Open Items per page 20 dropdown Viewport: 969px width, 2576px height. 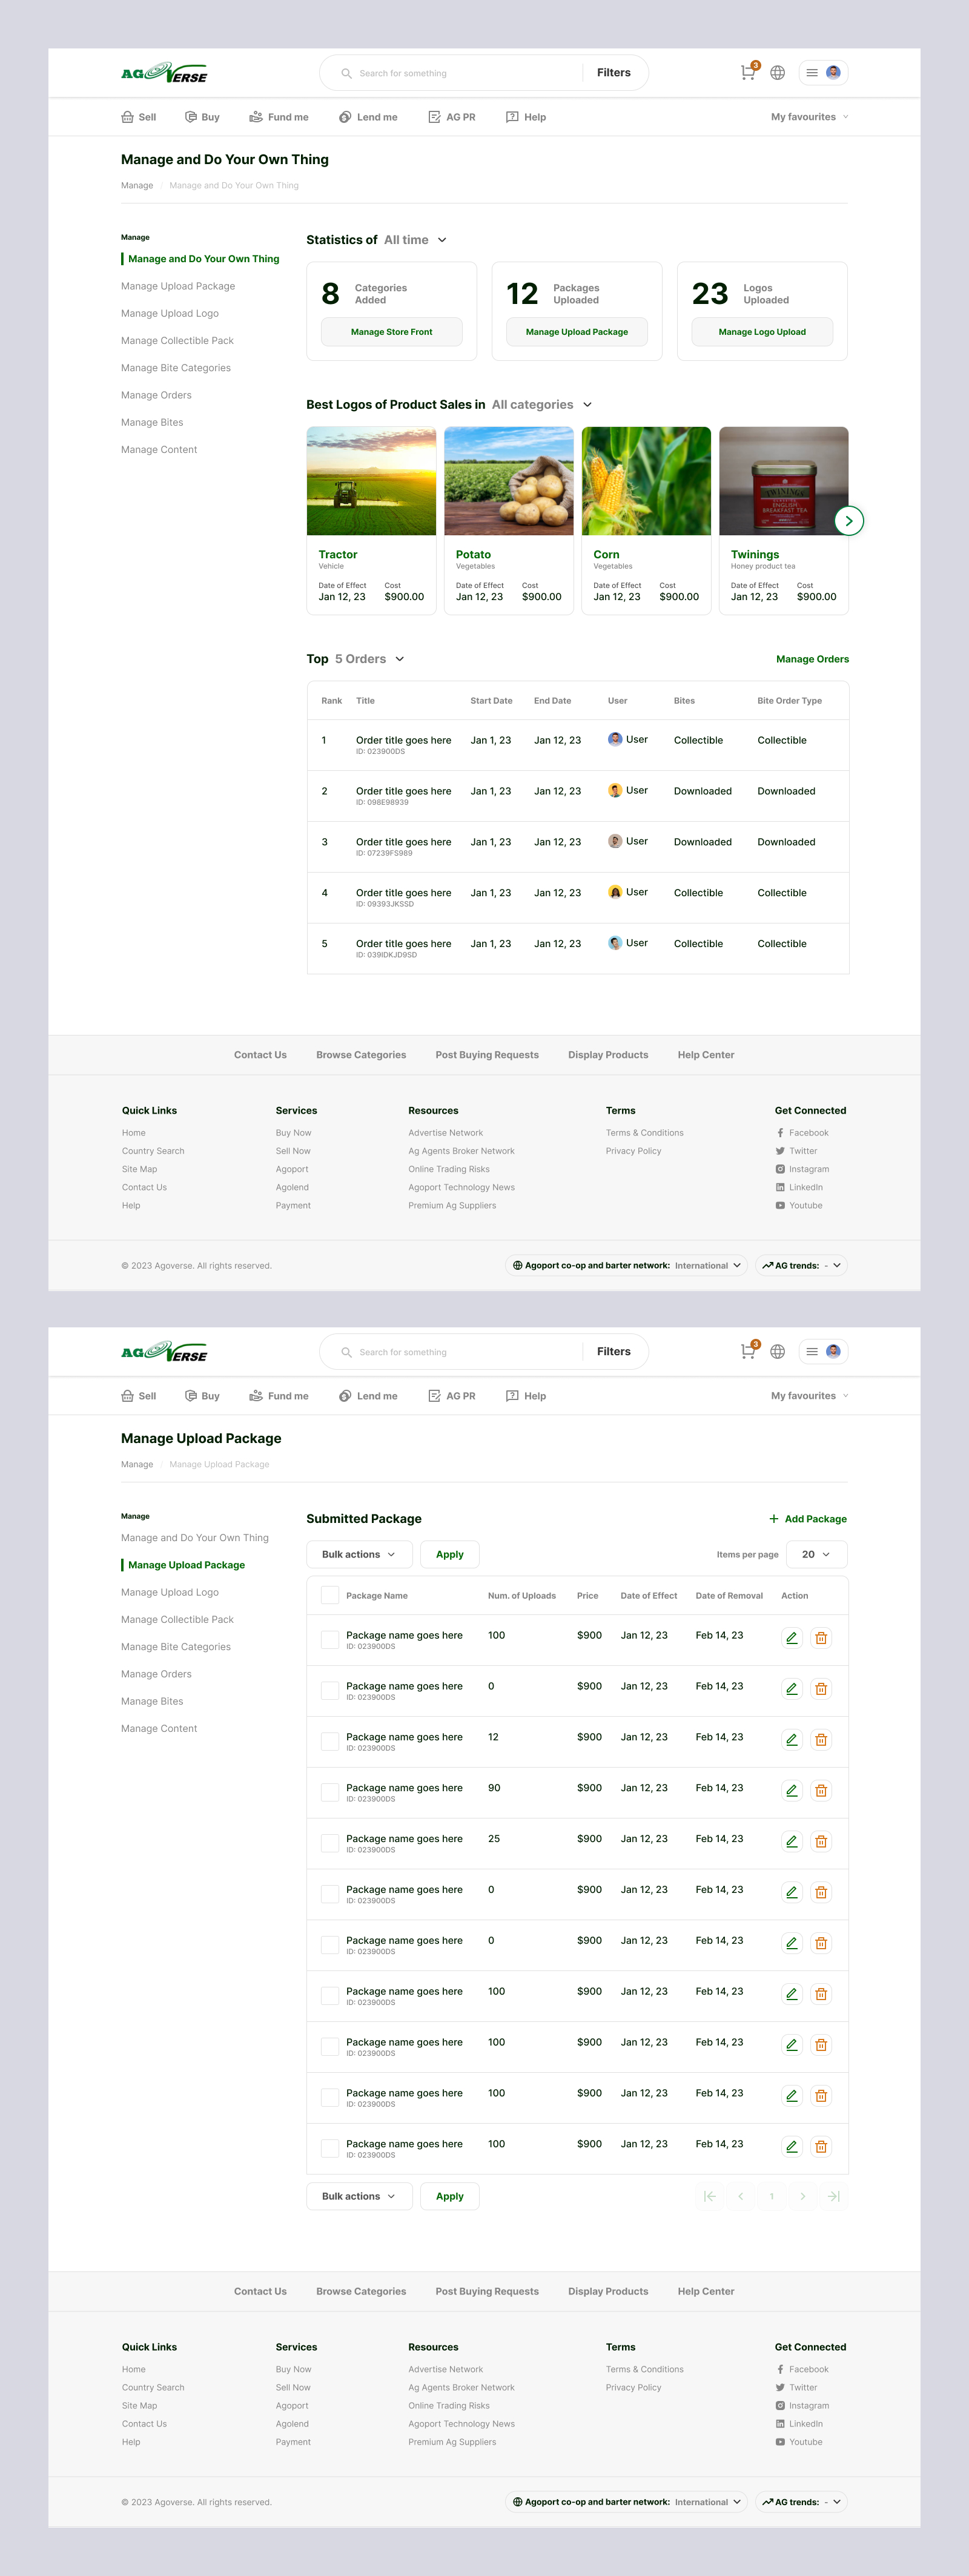(816, 1554)
